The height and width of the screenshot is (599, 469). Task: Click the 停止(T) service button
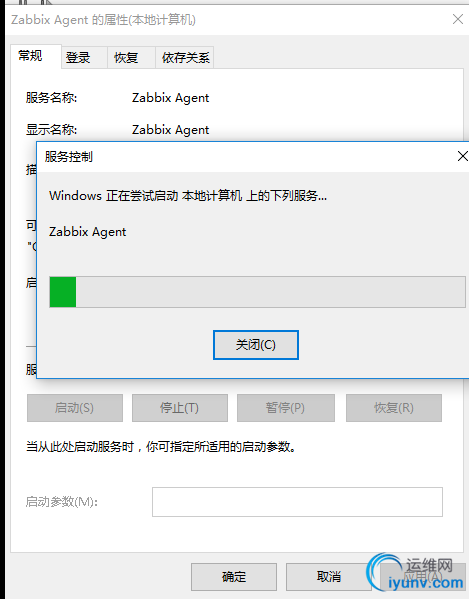[x=180, y=408]
